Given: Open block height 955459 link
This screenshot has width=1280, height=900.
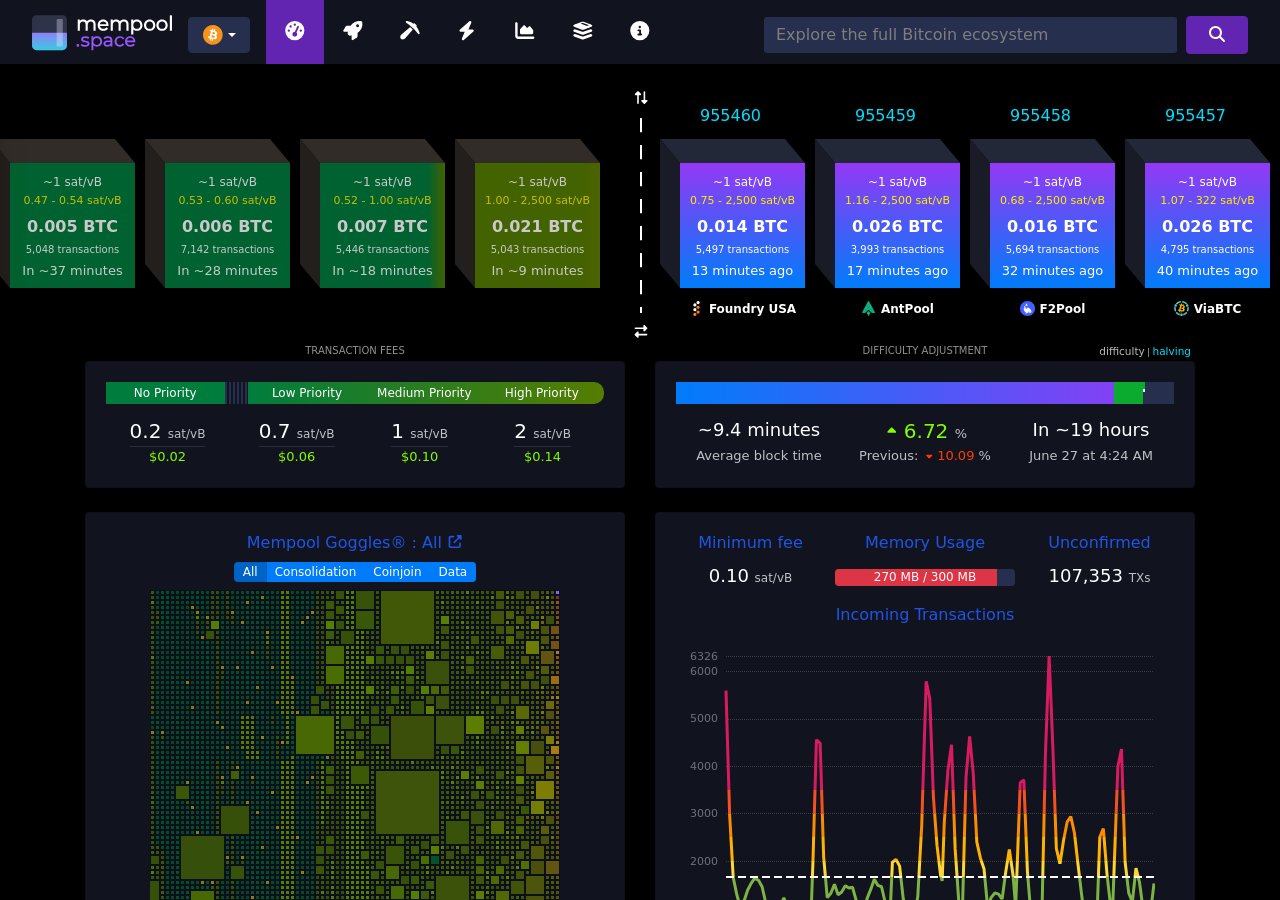Looking at the screenshot, I should click(885, 116).
